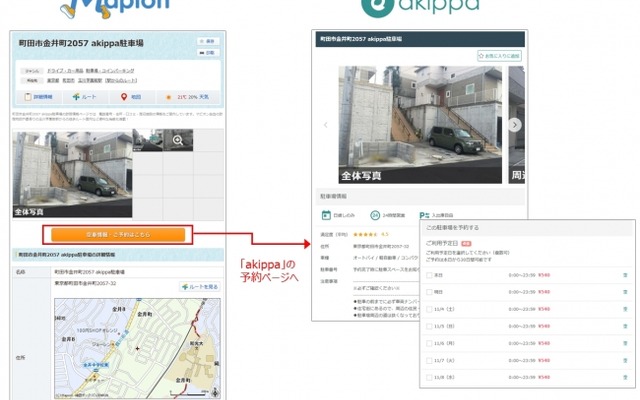Open the 地図 tab with the red pin
Viewport: 640px width, 400px height.
(131, 97)
